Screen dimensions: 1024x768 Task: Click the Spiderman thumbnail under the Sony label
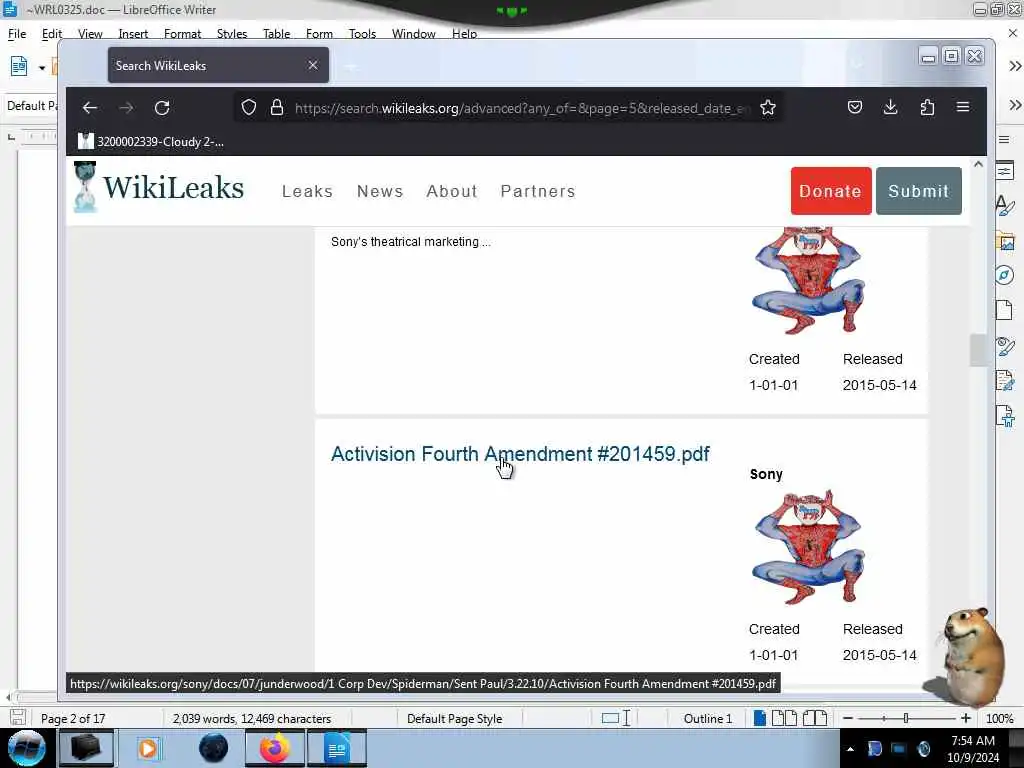tap(808, 546)
